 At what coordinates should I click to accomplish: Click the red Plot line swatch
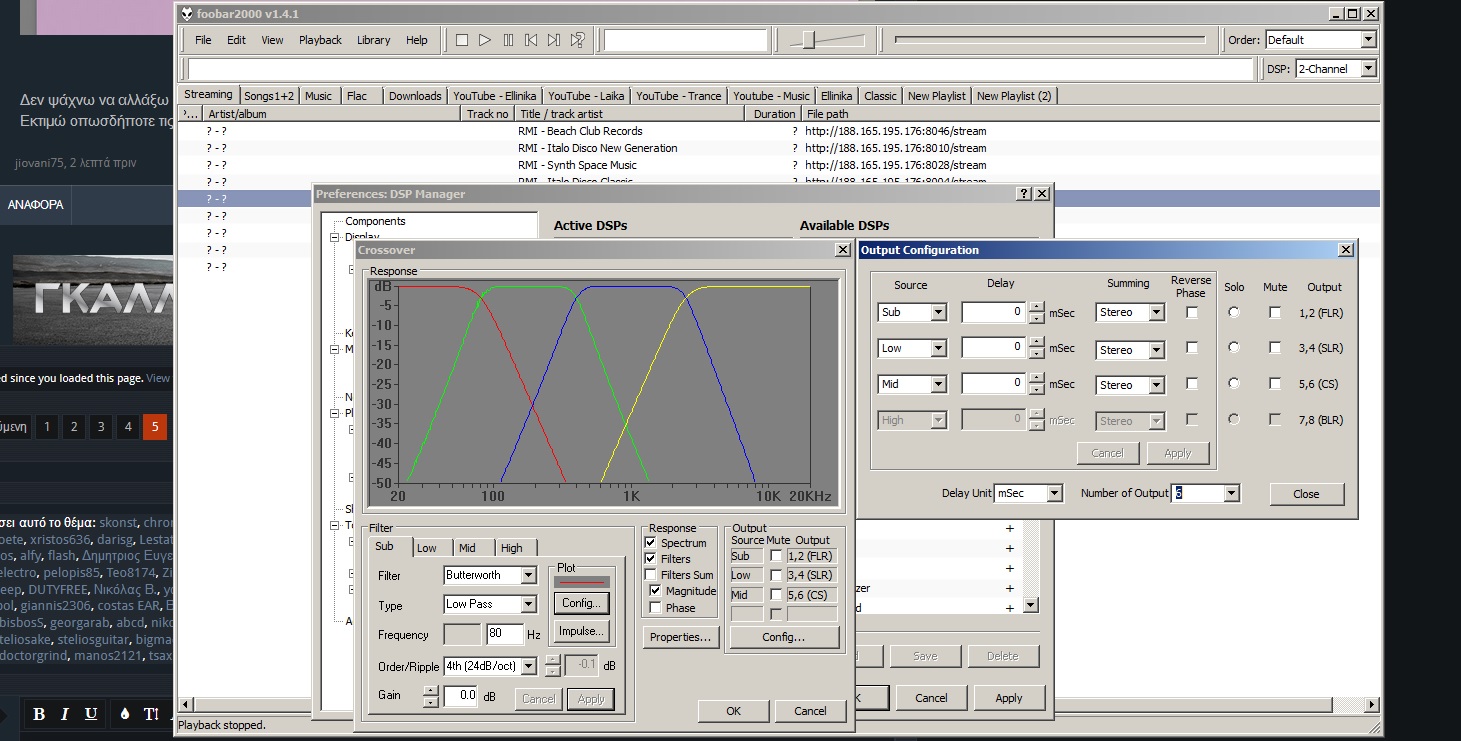[x=580, y=581]
